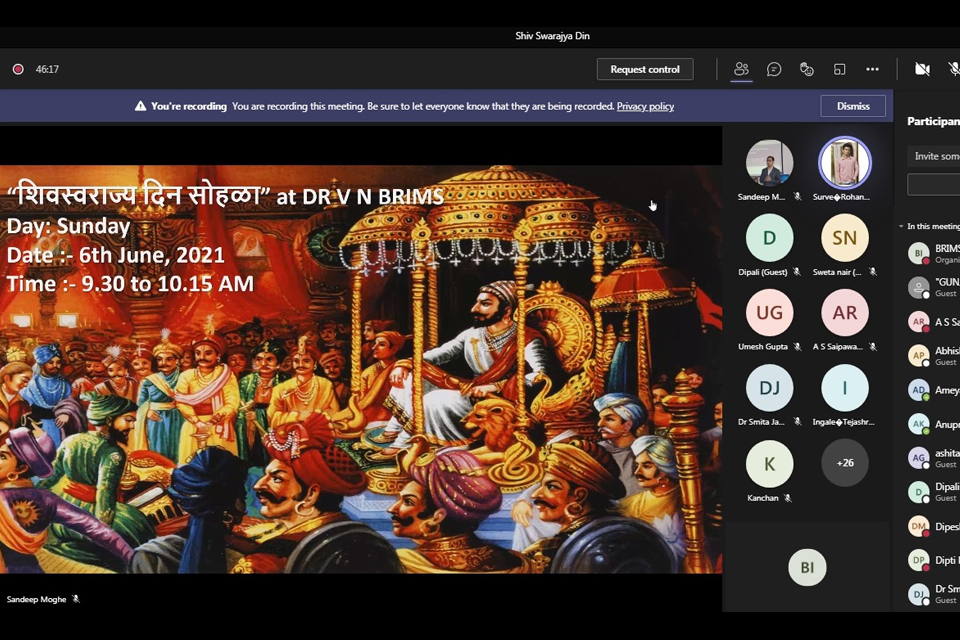Toggle the camera on or off
The height and width of the screenshot is (640, 960).
pyautogui.click(x=922, y=69)
